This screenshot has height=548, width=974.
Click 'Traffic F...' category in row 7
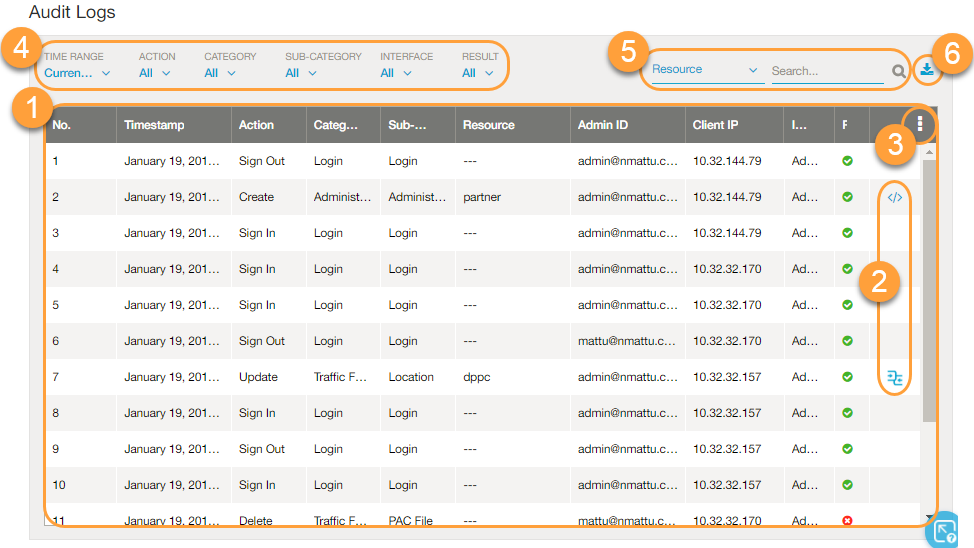click(340, 377)
